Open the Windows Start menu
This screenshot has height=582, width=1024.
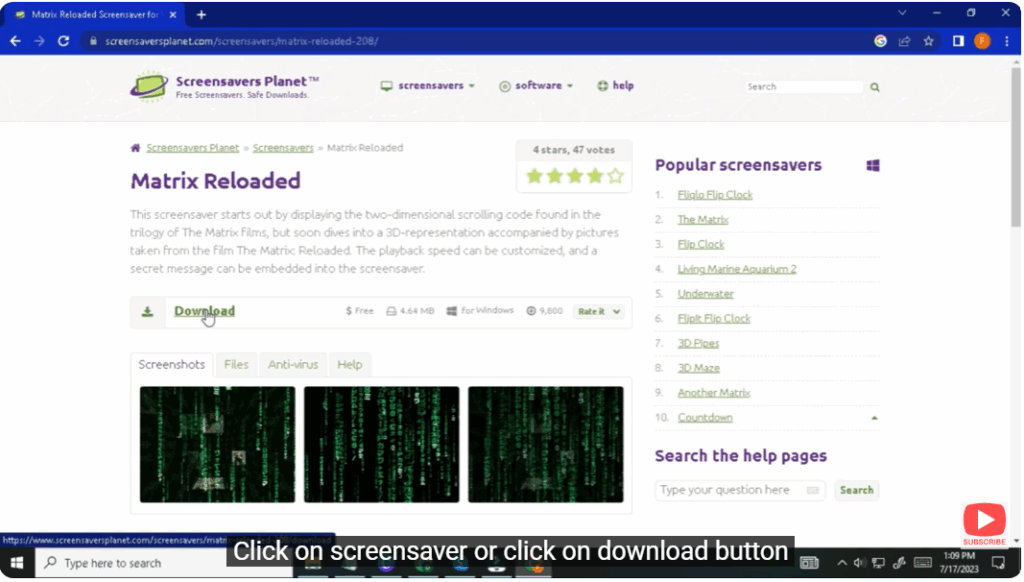click(x=17, y=563)
